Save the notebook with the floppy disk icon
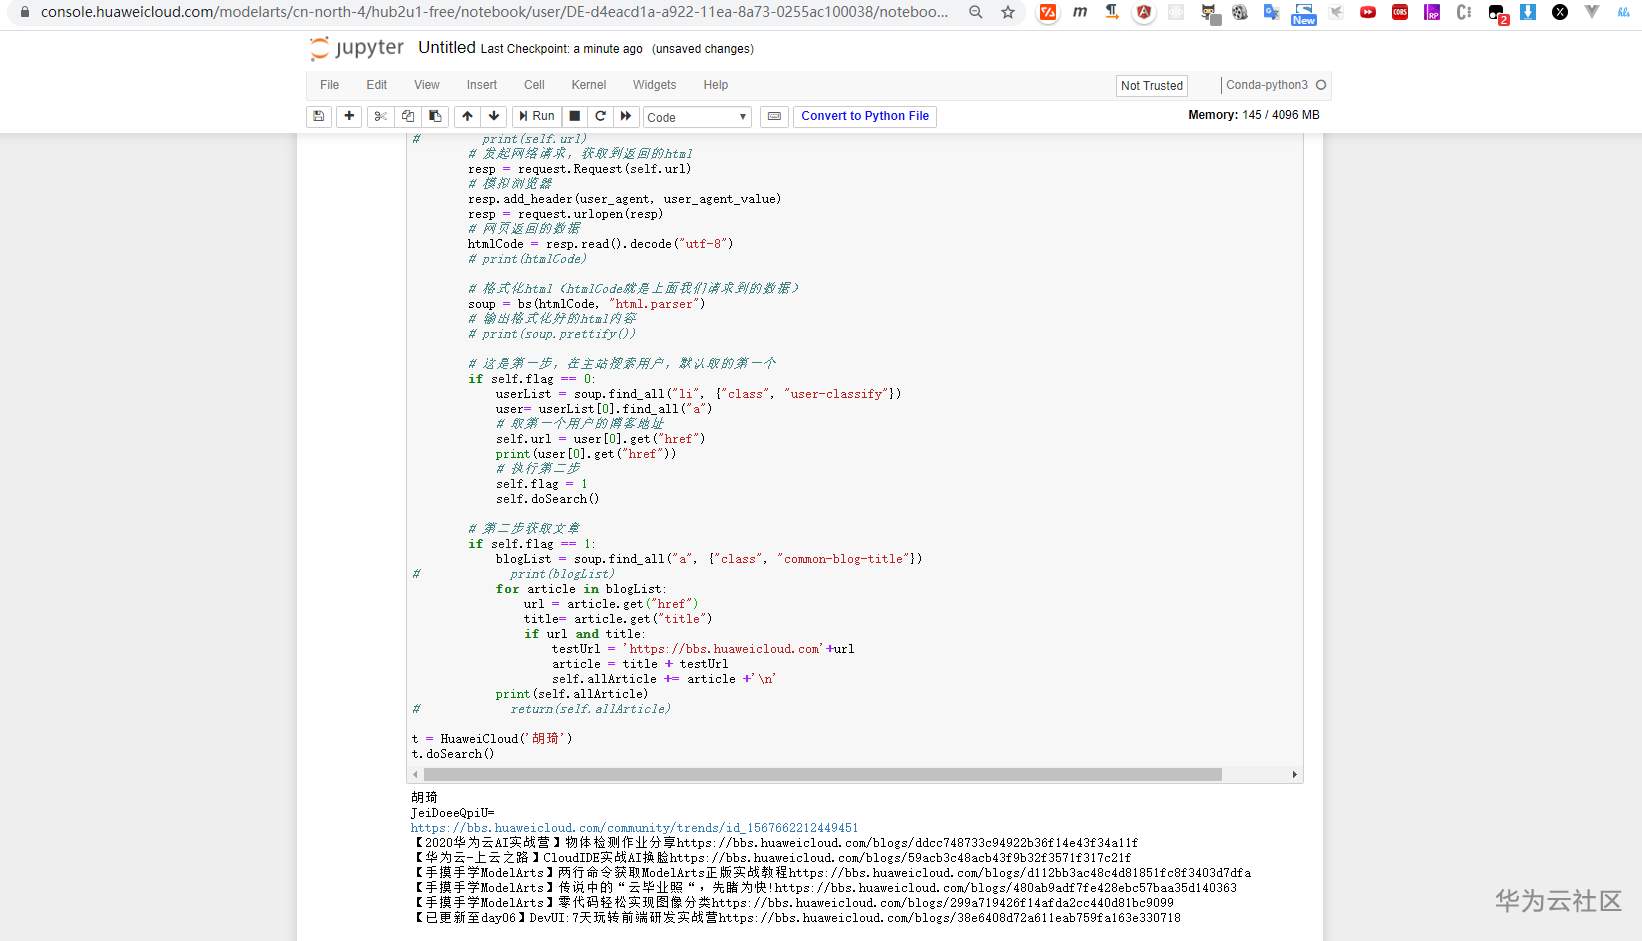The width and height of the screenshot is (1642, 941). 319,116
